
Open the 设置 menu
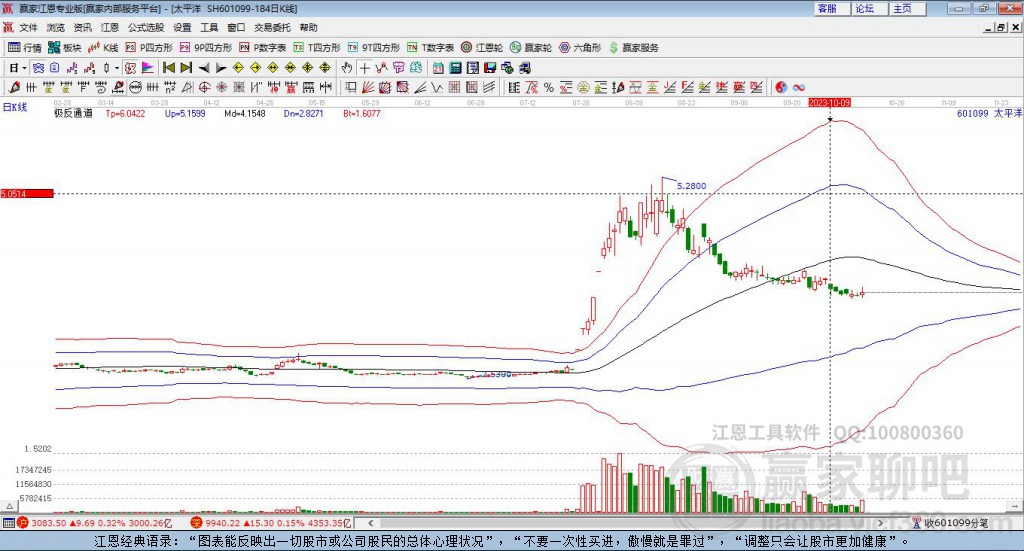[182, 27]
